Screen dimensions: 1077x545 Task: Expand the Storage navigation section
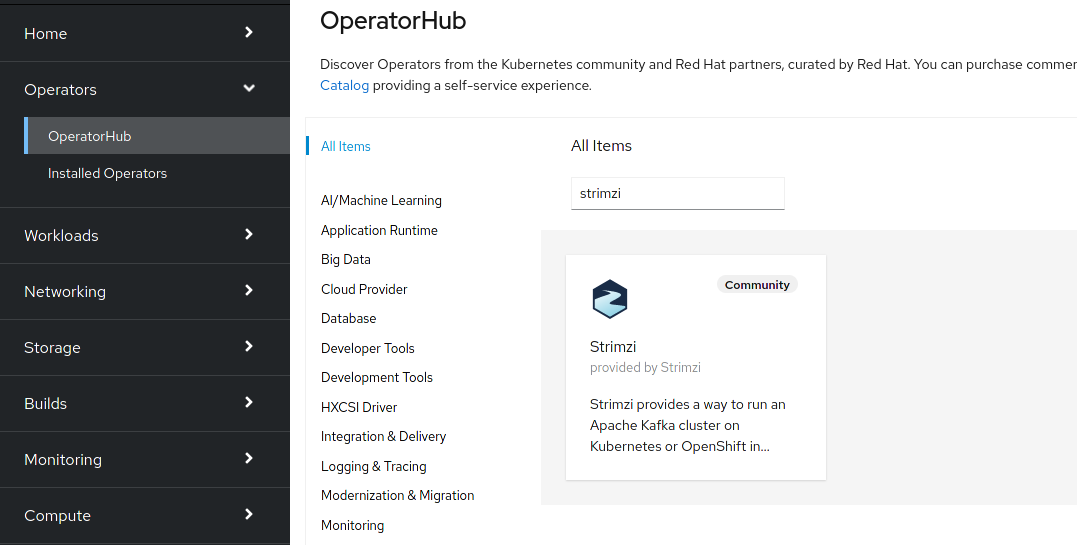point(145,347)
